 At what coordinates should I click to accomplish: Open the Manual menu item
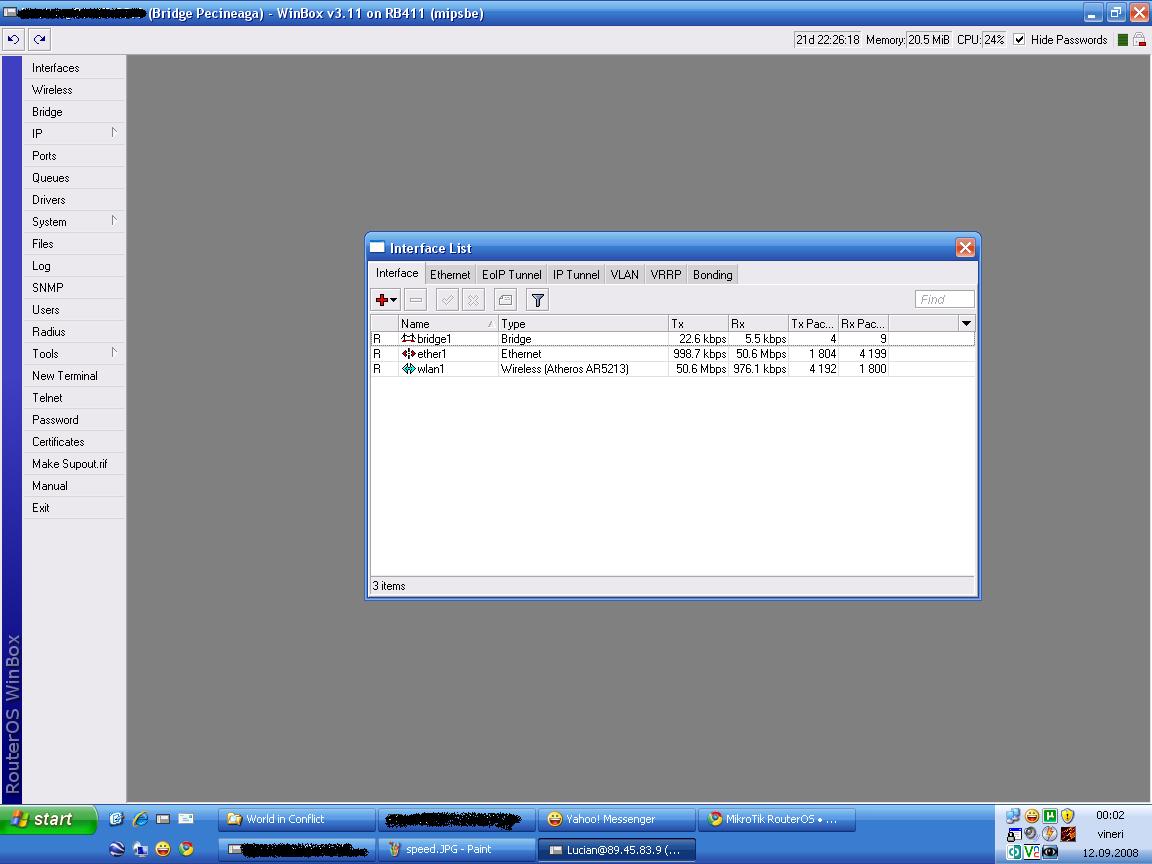click(73, 486)
